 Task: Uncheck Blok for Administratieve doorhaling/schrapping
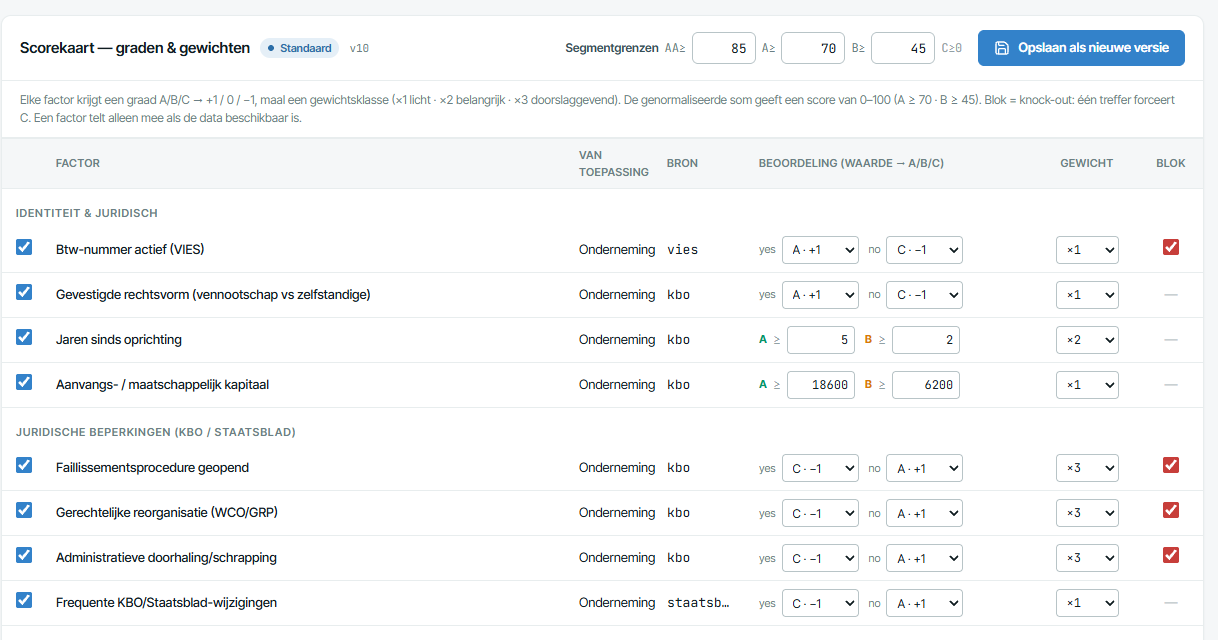point(1171,555)
